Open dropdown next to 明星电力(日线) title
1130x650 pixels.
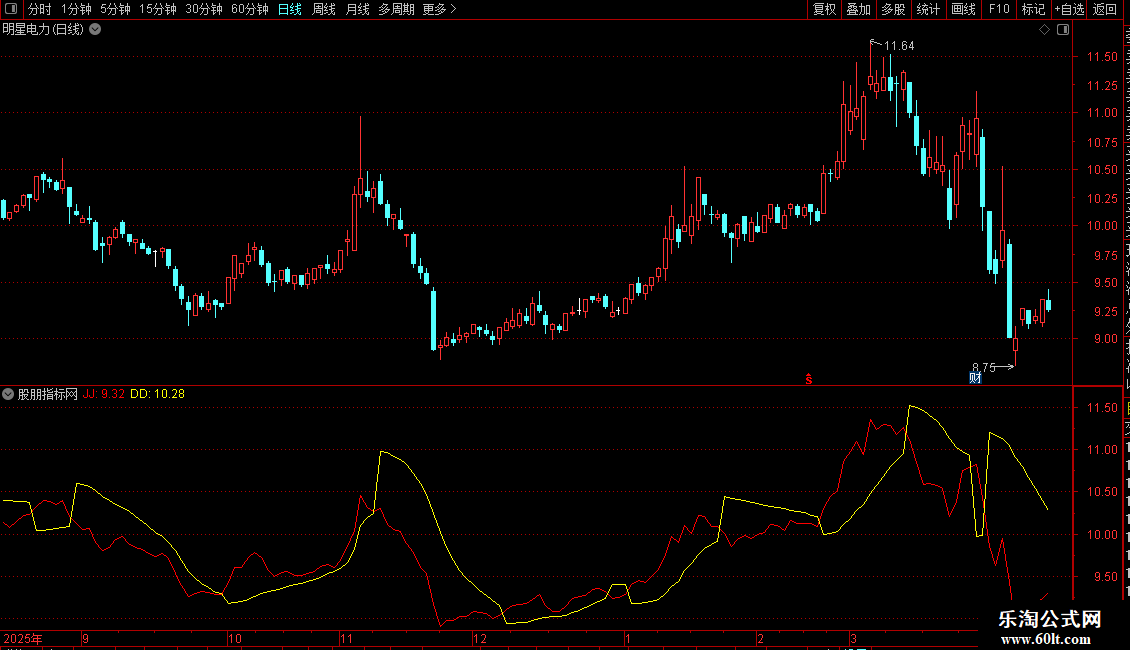95,30
